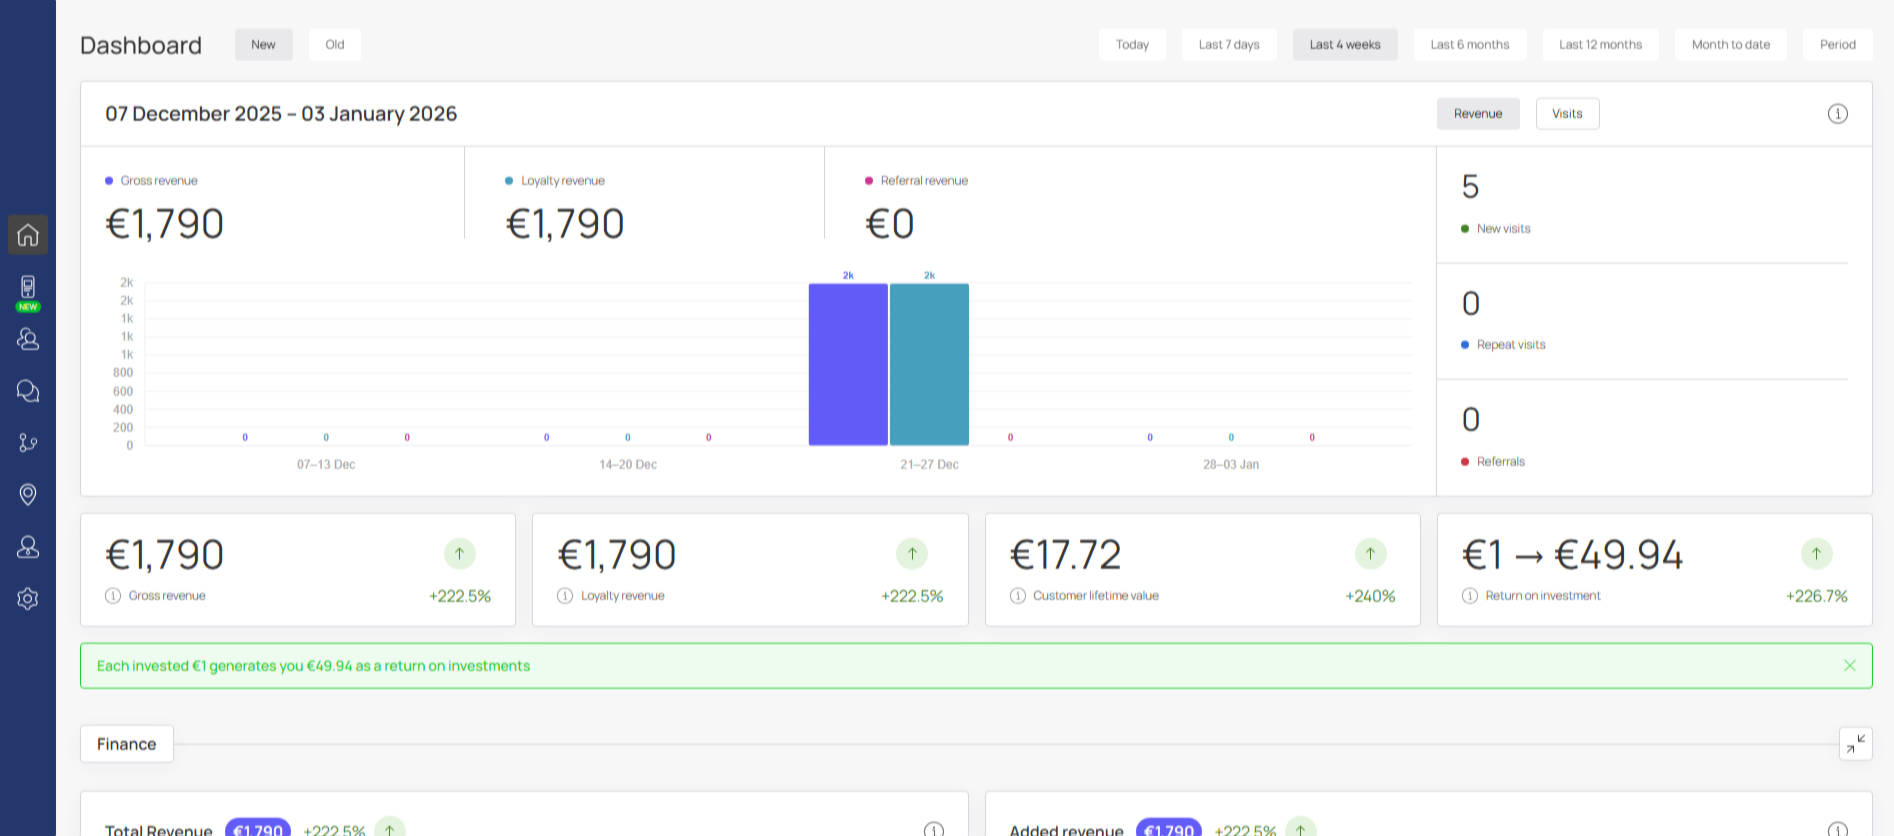Image resolution: width=1894 pixels, height=836 pixels.
Task: Open the referral branch sidebar icon
Action: point(28,443)
